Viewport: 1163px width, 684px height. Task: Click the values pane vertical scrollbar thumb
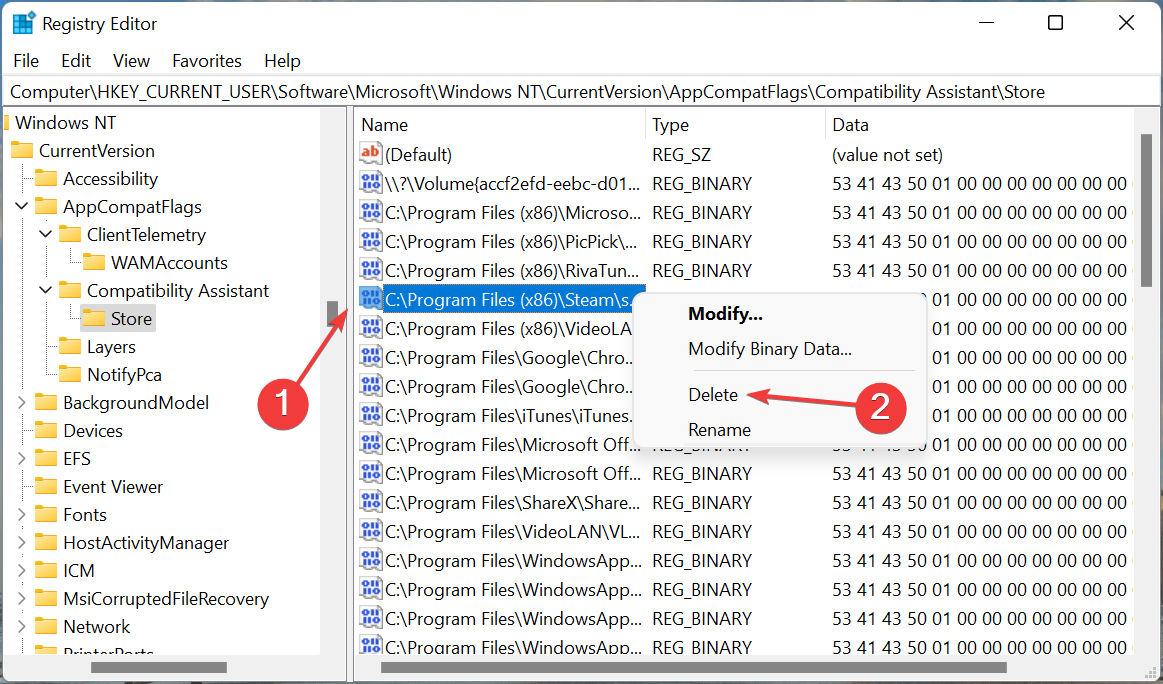[1146, 211]
